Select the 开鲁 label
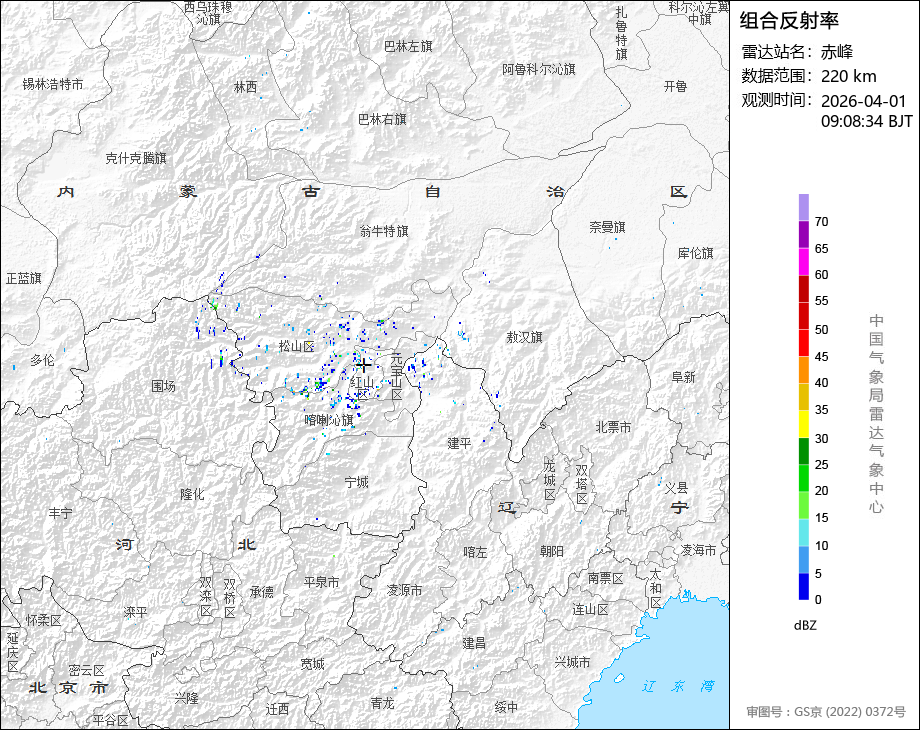This screenshot has width=920, height=730. point(675,86)
